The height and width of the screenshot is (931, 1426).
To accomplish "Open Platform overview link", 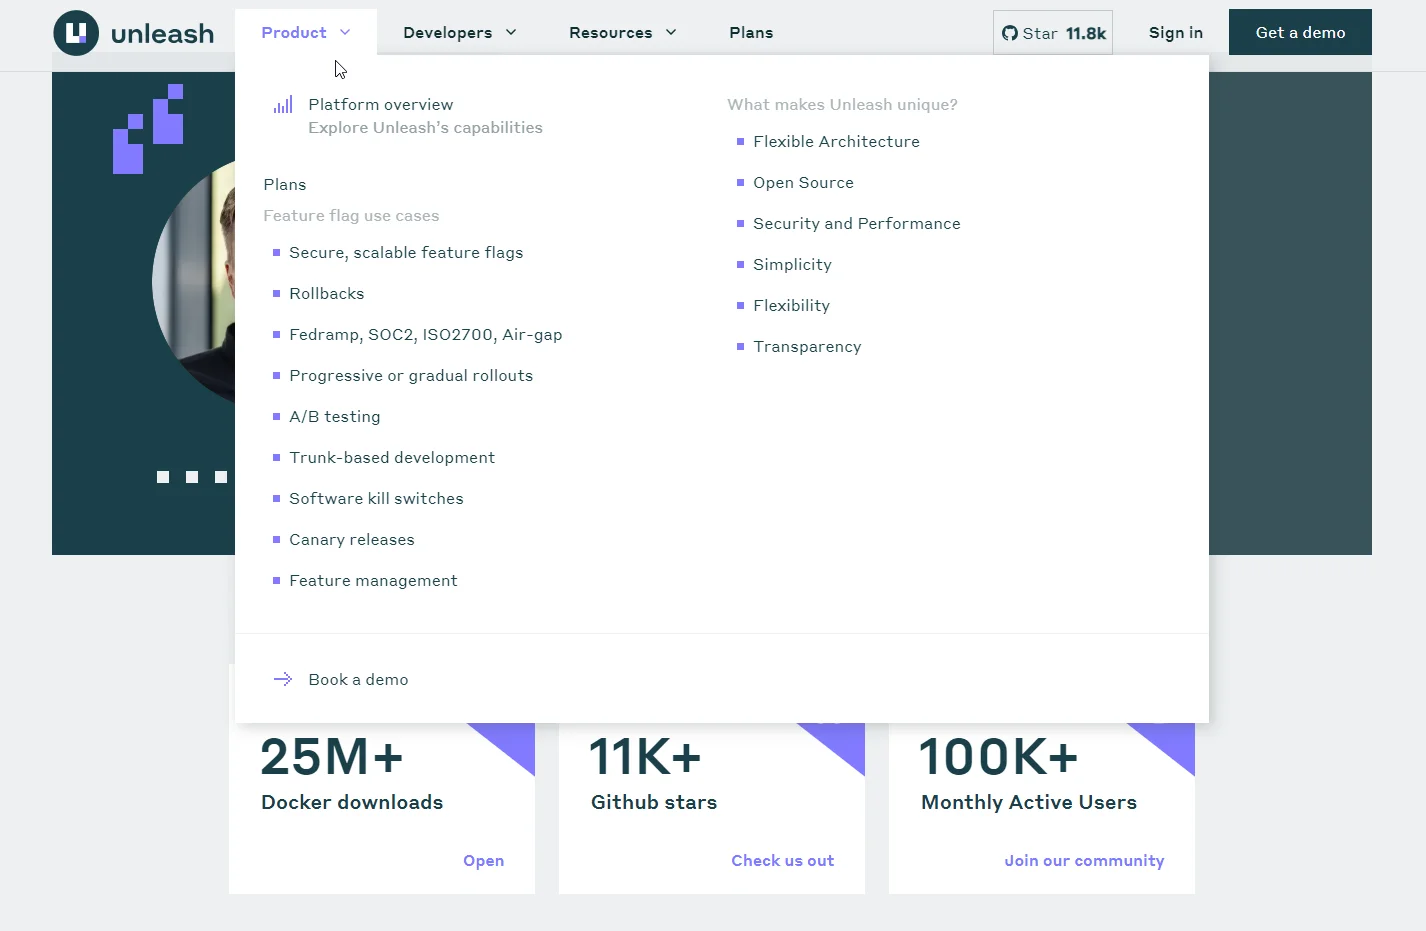I will [381, 104].
